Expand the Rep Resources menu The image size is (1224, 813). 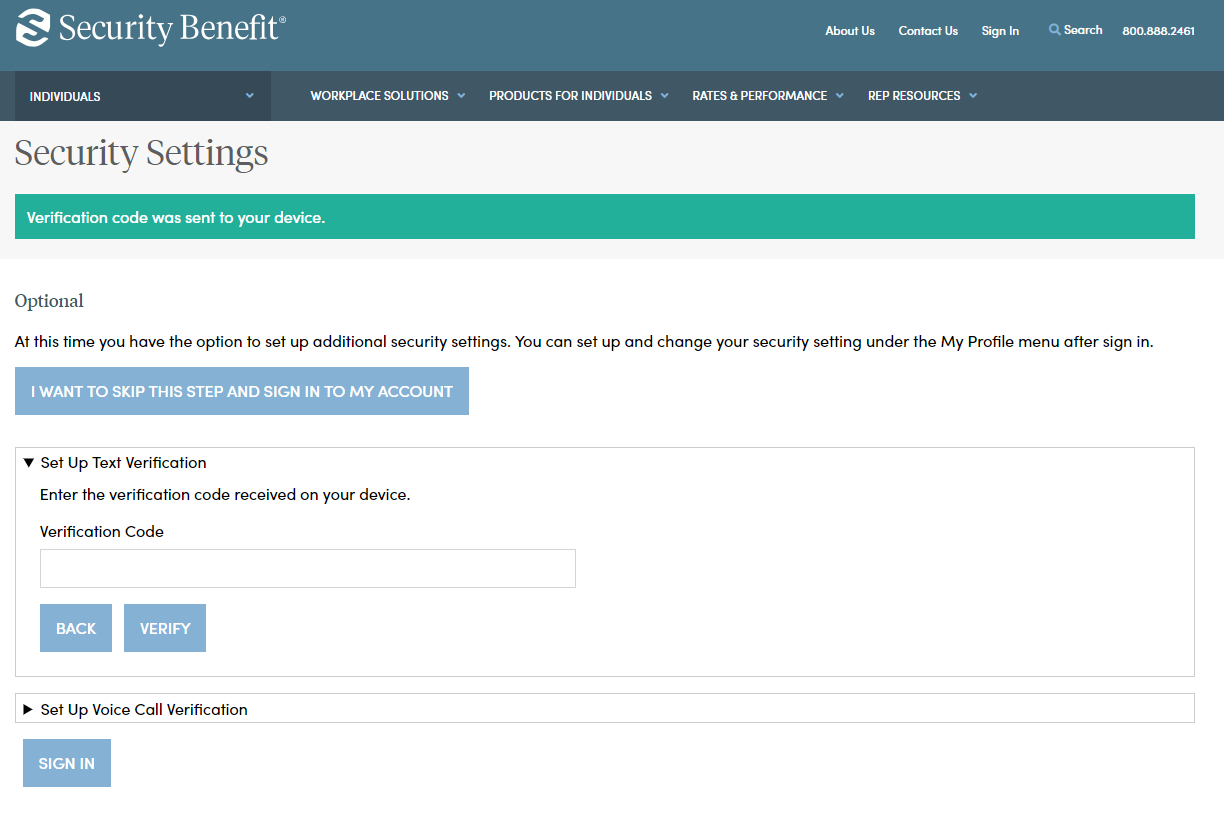click(x=923, y=96)
